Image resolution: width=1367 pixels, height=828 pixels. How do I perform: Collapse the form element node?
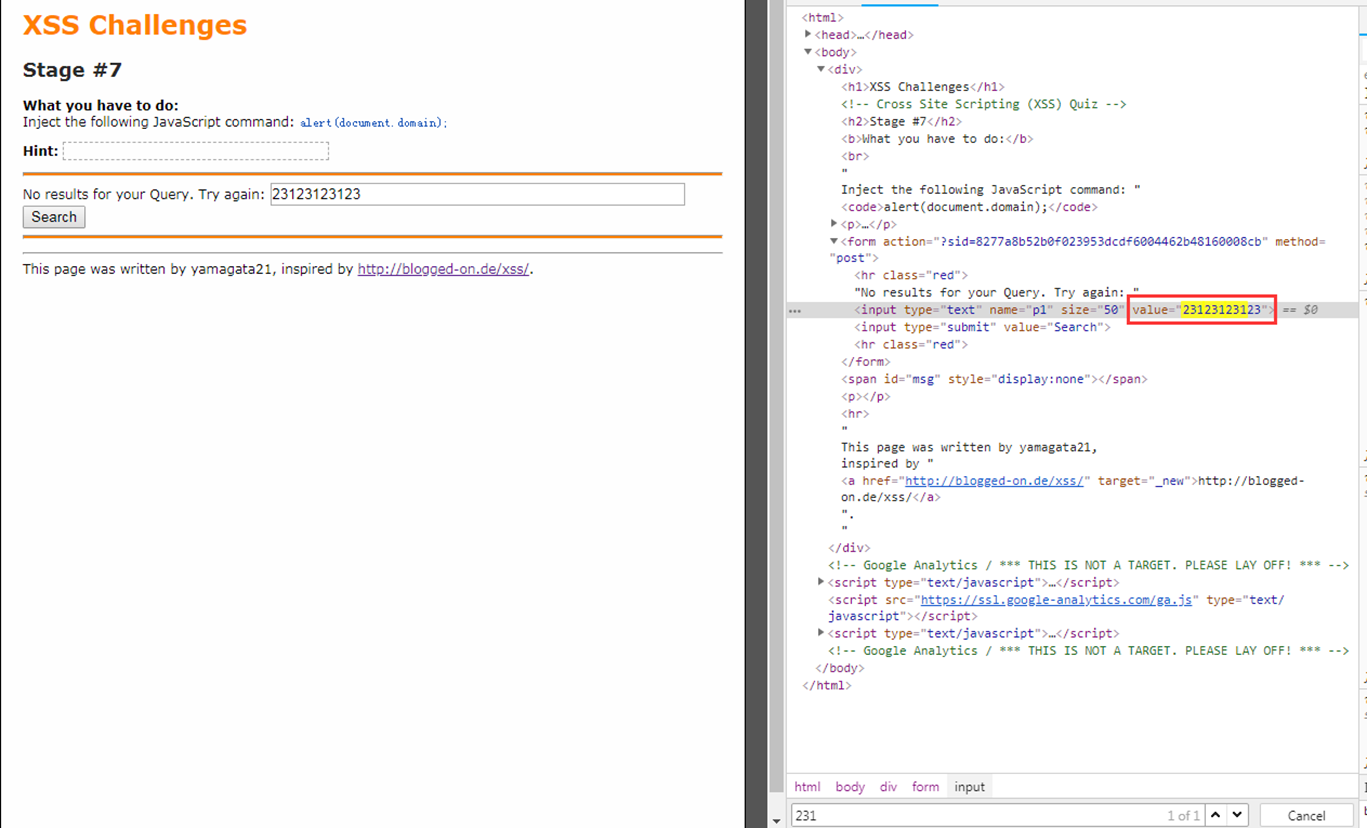tap(834, 241)
